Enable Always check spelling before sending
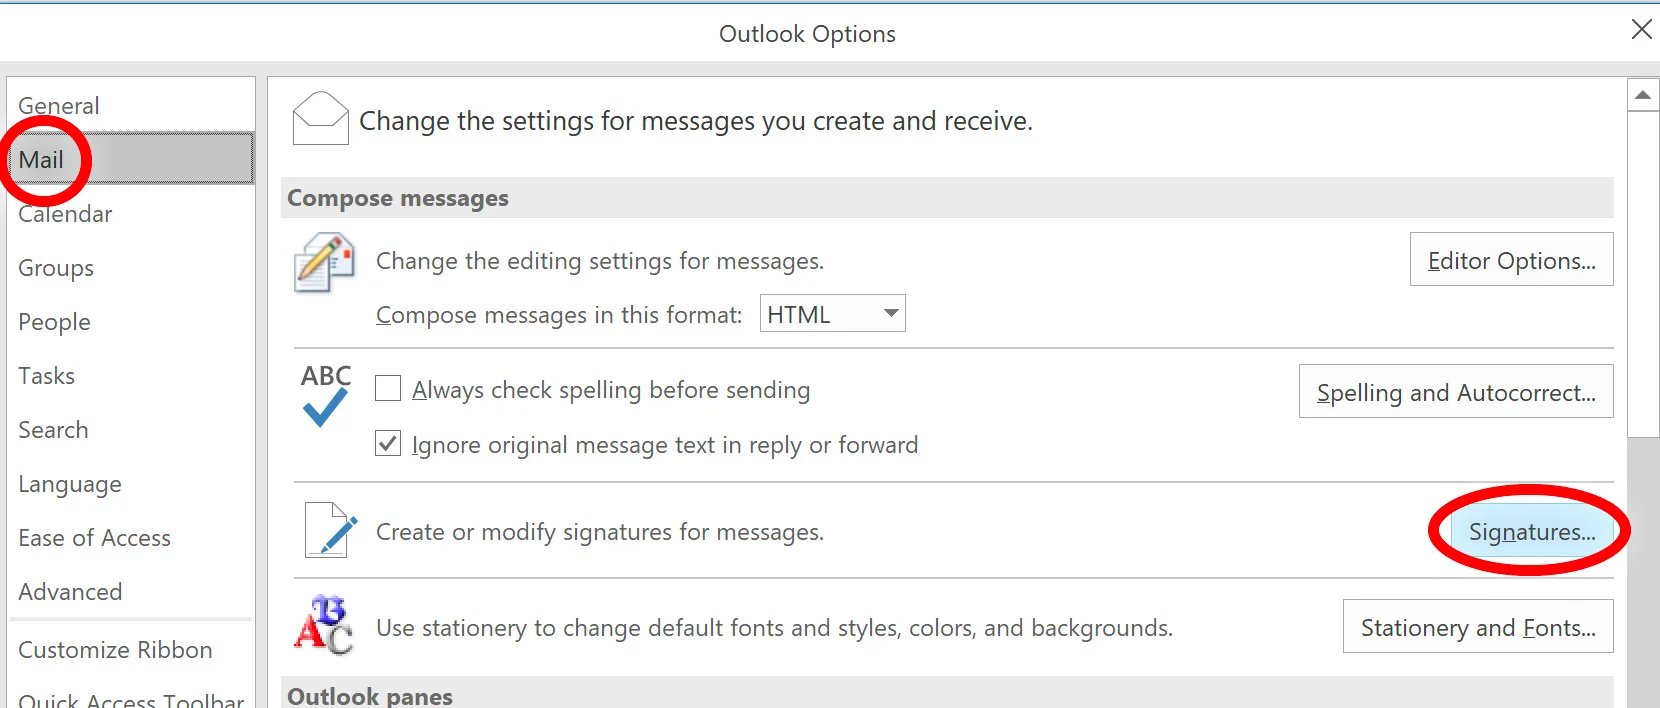Screen dimensions: 1660x708 [388, 388]
